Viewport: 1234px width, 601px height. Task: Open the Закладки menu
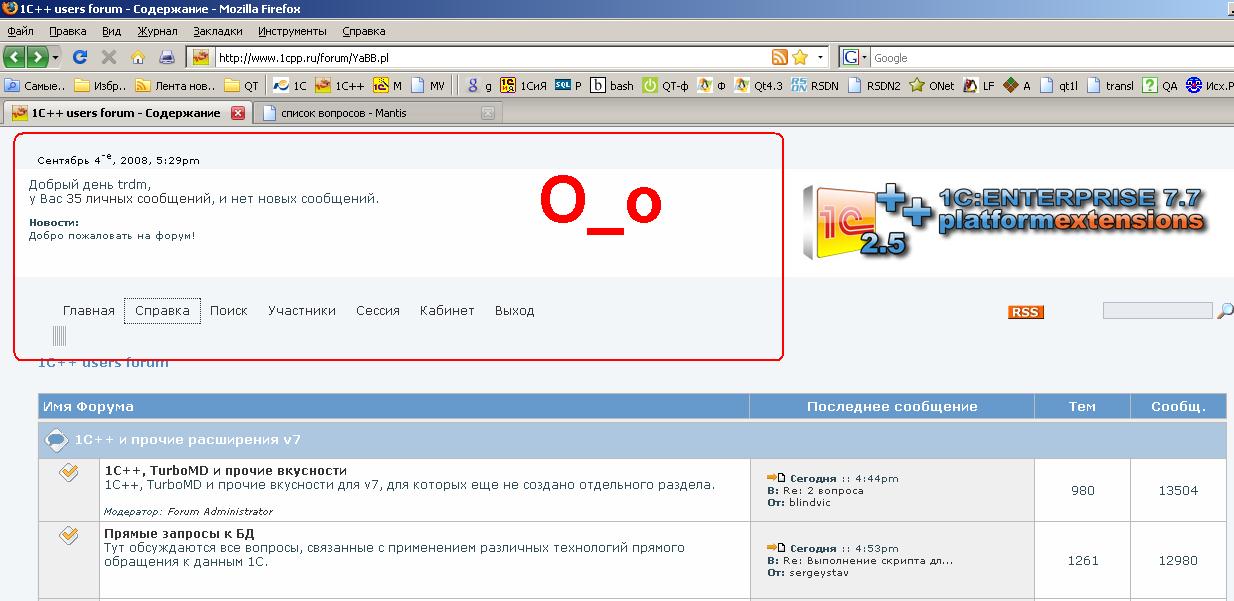point(217,31)
